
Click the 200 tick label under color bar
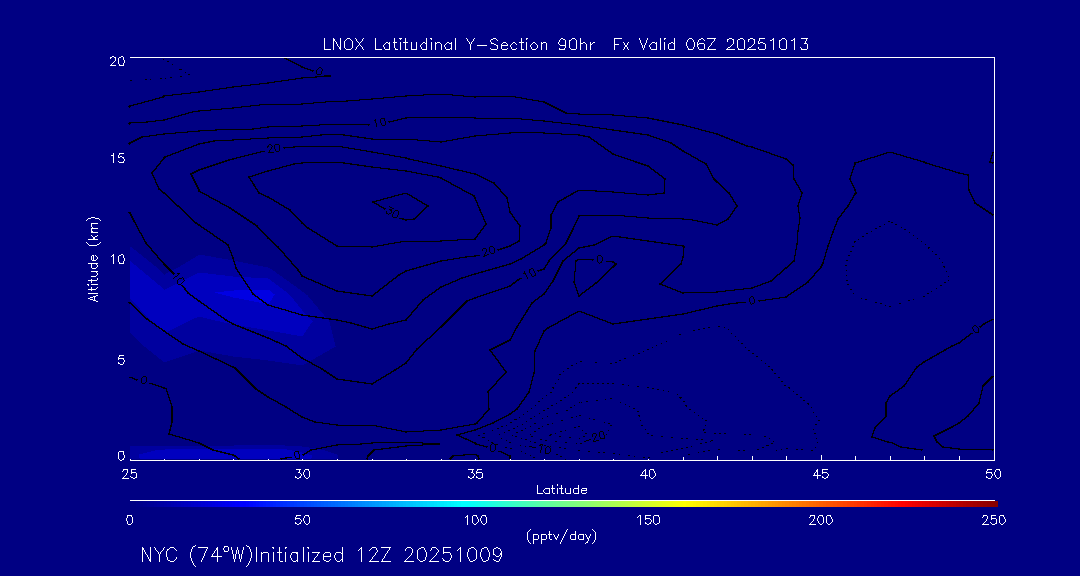click(821, 520)
